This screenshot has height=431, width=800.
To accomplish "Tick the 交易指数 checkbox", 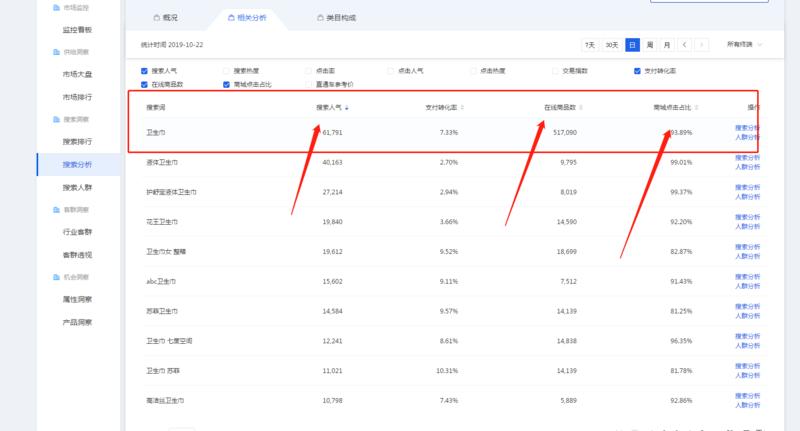I will click(554, 71).
